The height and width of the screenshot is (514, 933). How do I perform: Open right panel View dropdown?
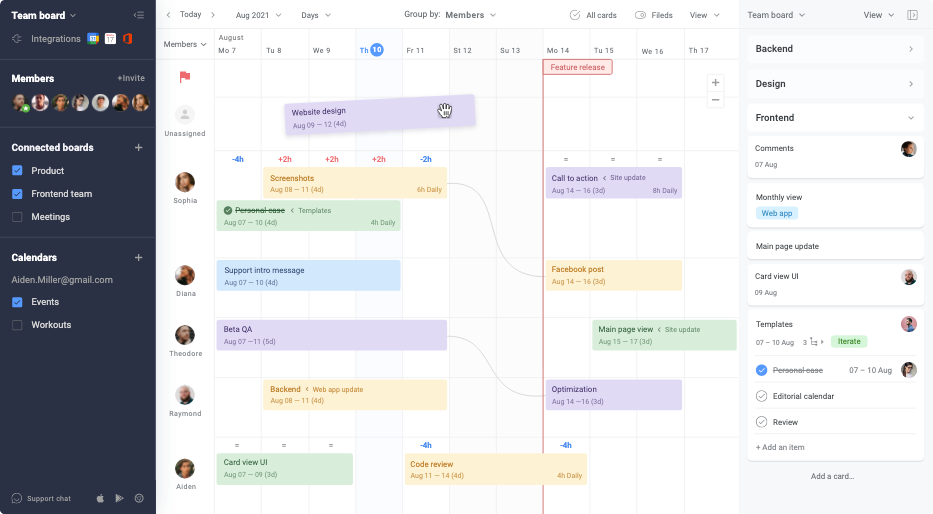878,15
